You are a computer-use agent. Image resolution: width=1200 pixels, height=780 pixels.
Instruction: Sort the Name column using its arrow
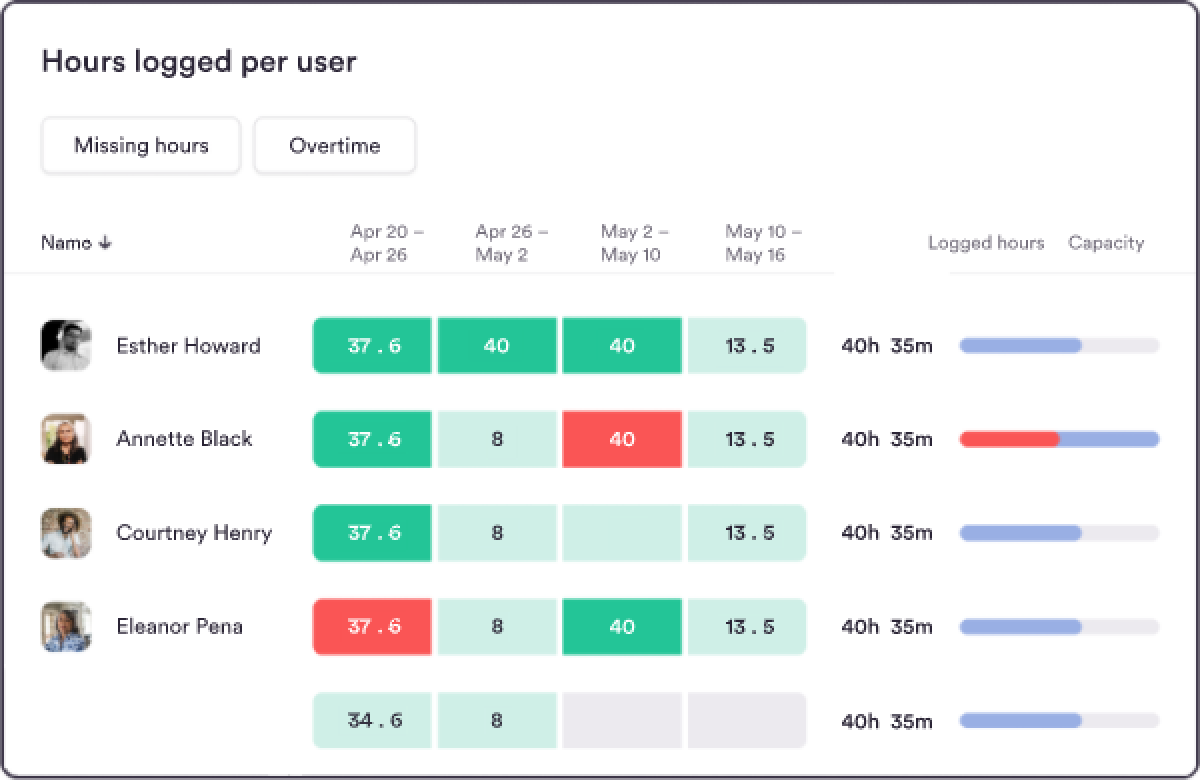[x=105, y=243]
